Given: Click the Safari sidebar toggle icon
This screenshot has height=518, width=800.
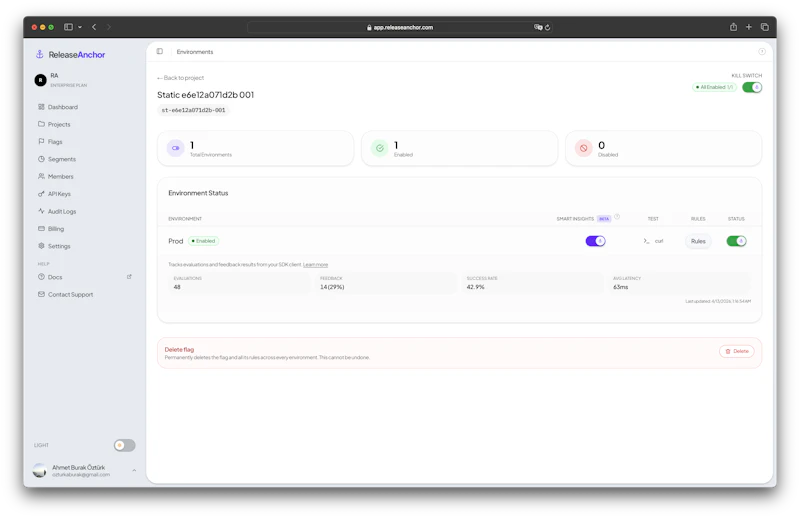Looking at the screenshot, I should coord(68,27).
